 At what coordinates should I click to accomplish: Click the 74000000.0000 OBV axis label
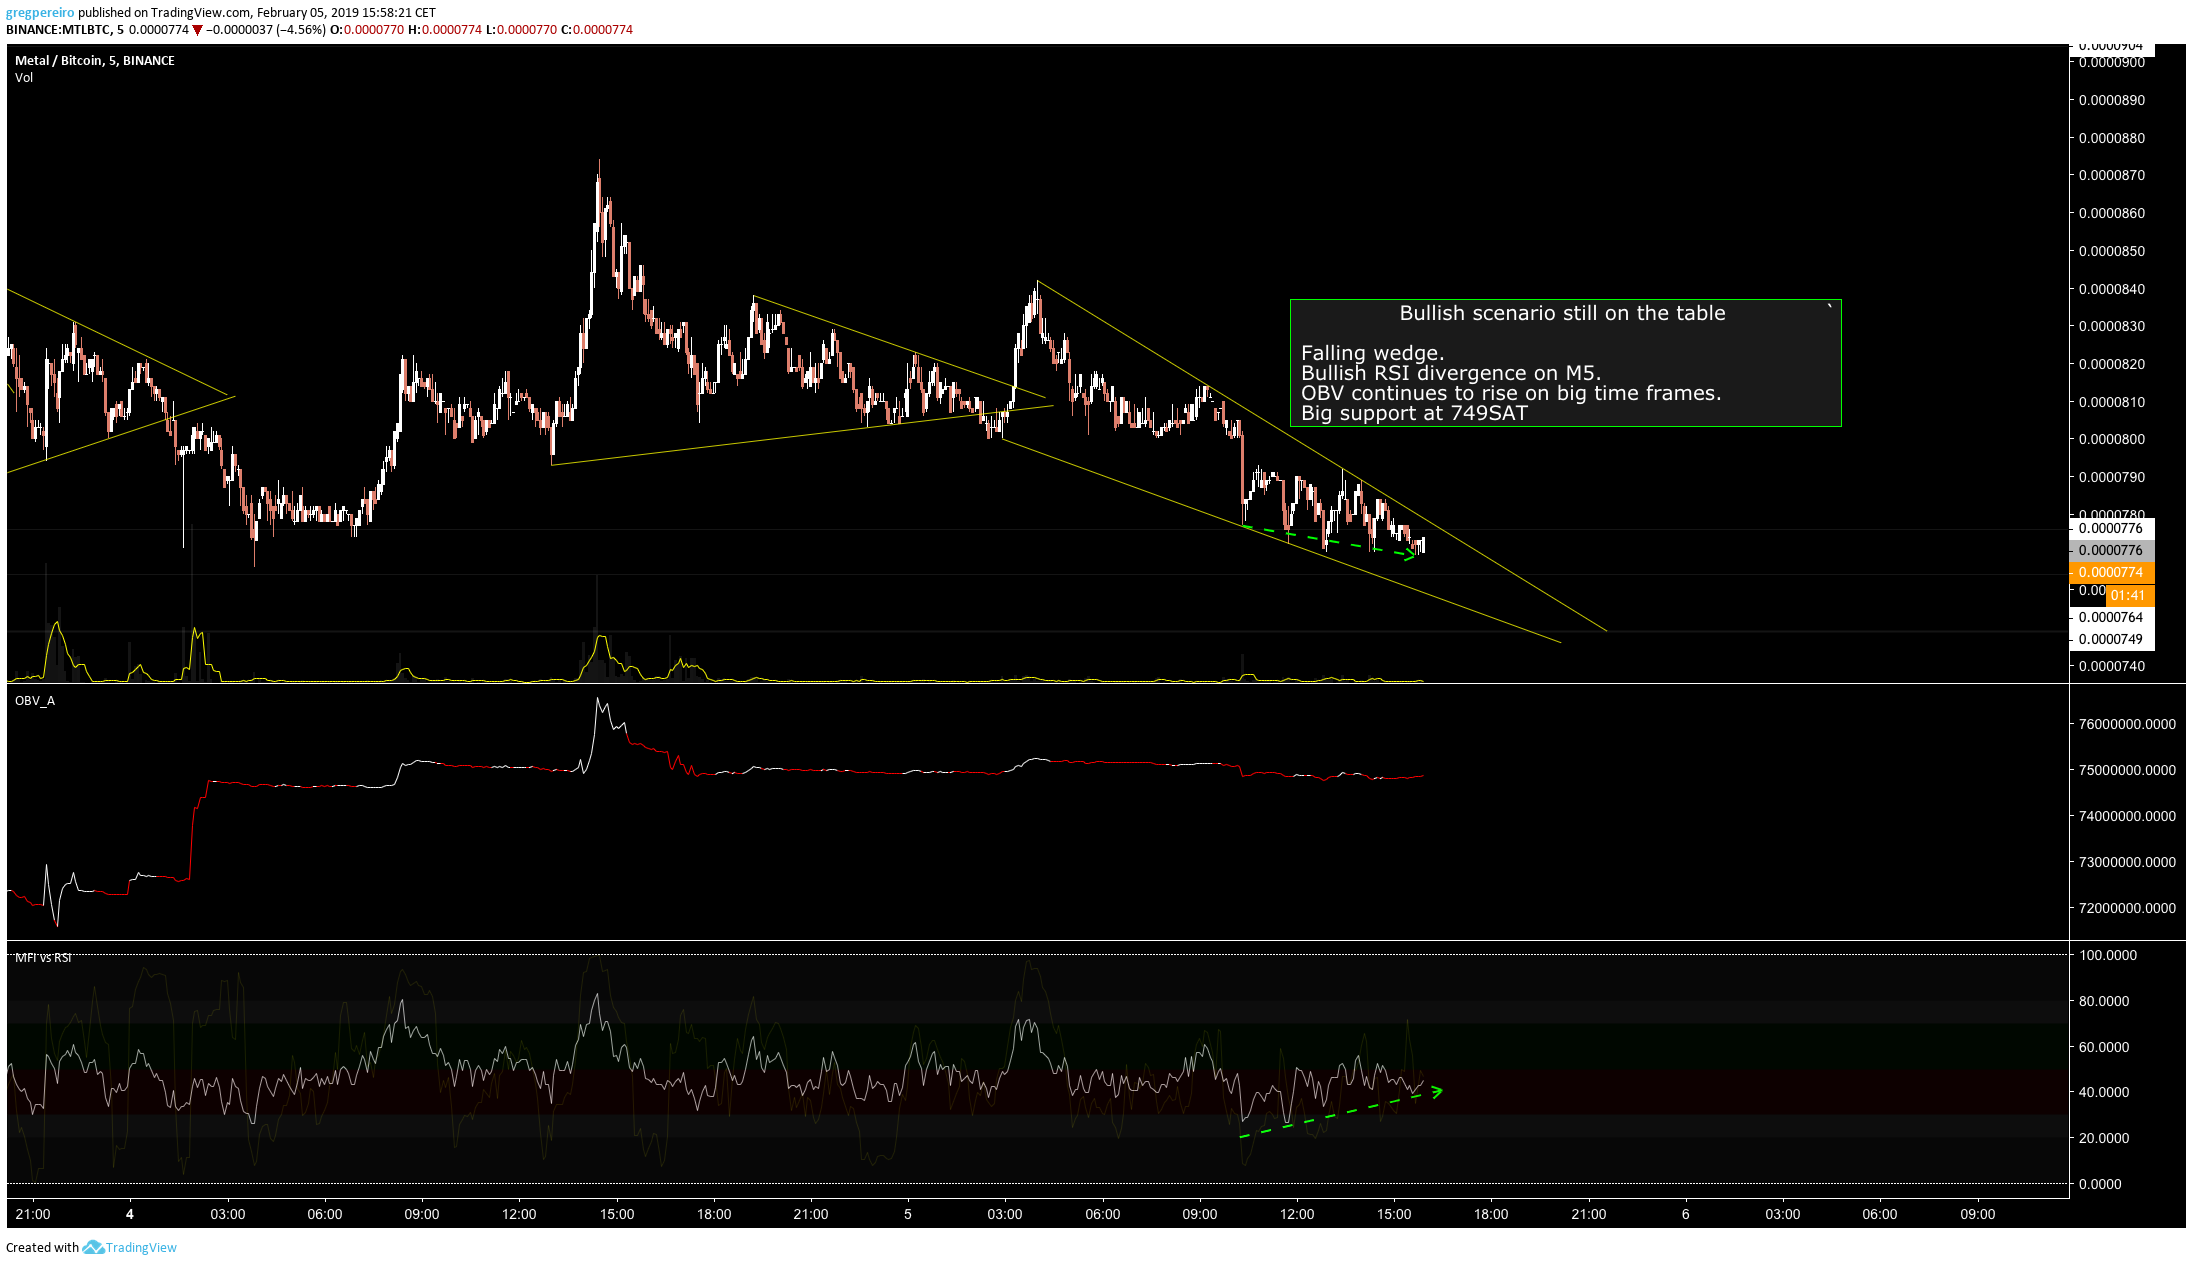pos(2127,817)
